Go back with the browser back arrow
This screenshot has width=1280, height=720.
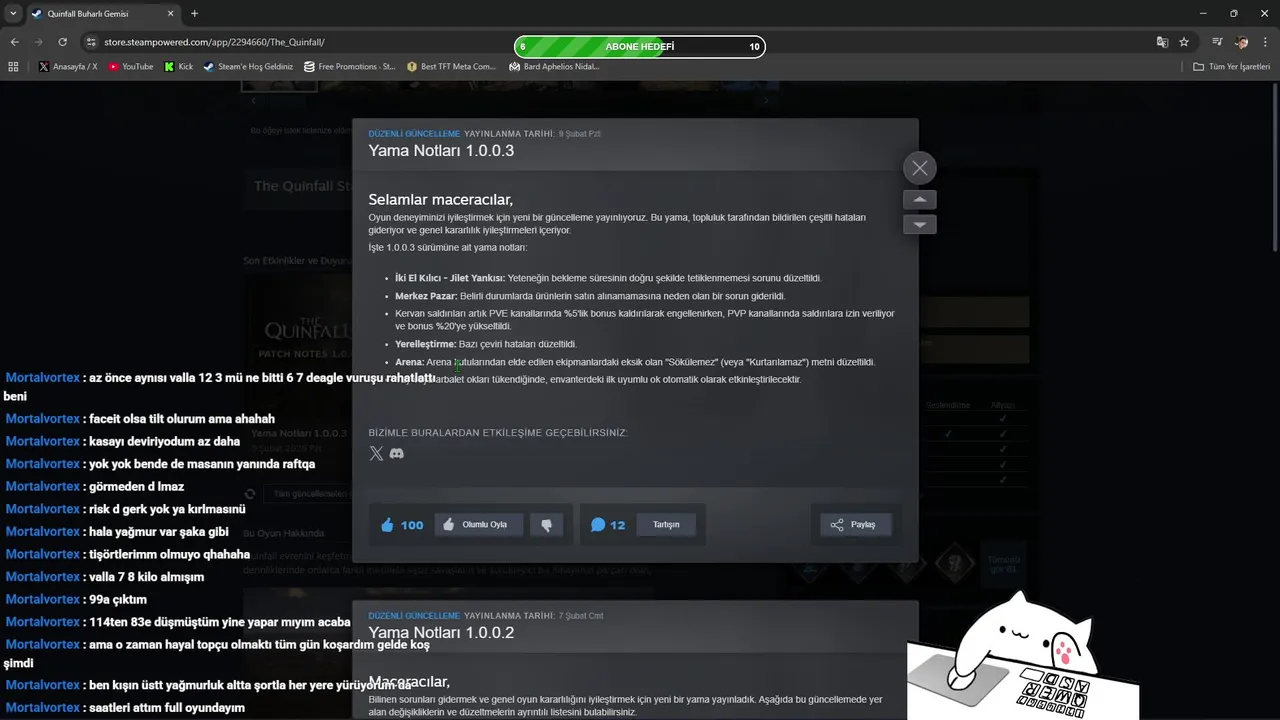[x=14, y=42]
